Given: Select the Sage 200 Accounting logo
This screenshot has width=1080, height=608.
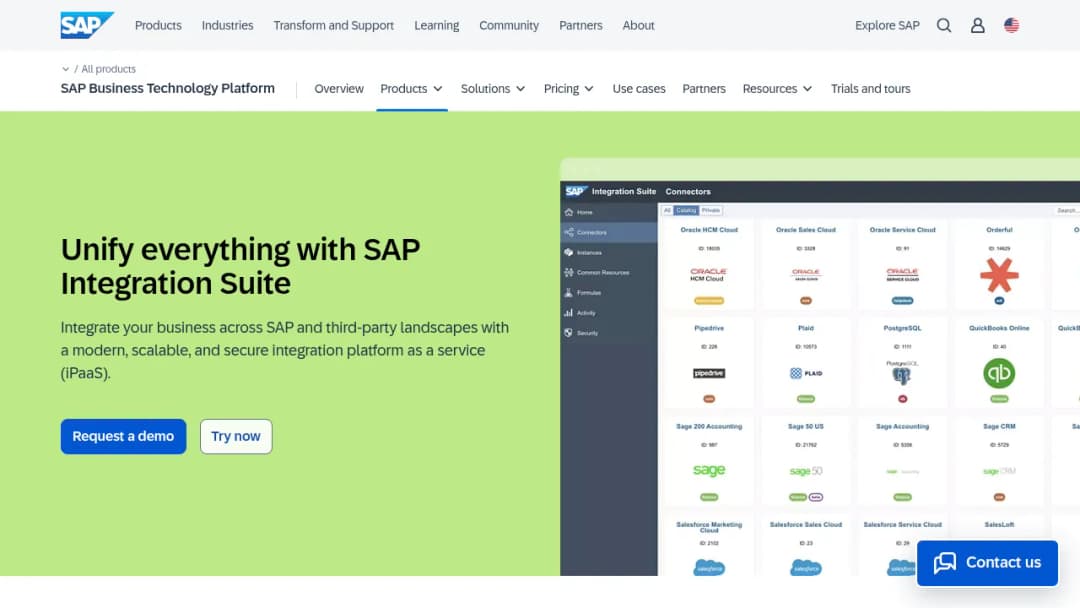Looking at the screenshot, I should (x=709, y=470).
